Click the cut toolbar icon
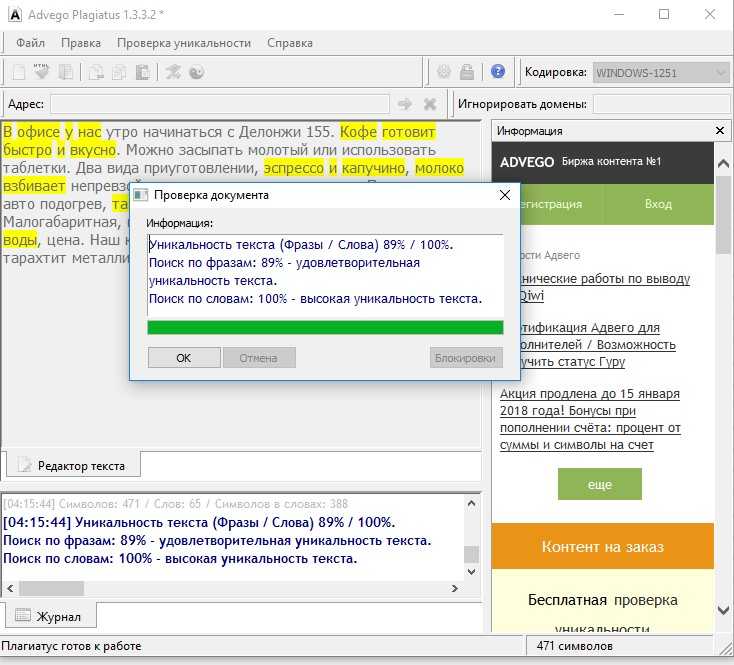This screenshot has height=665, width=734. coord(96,72)
